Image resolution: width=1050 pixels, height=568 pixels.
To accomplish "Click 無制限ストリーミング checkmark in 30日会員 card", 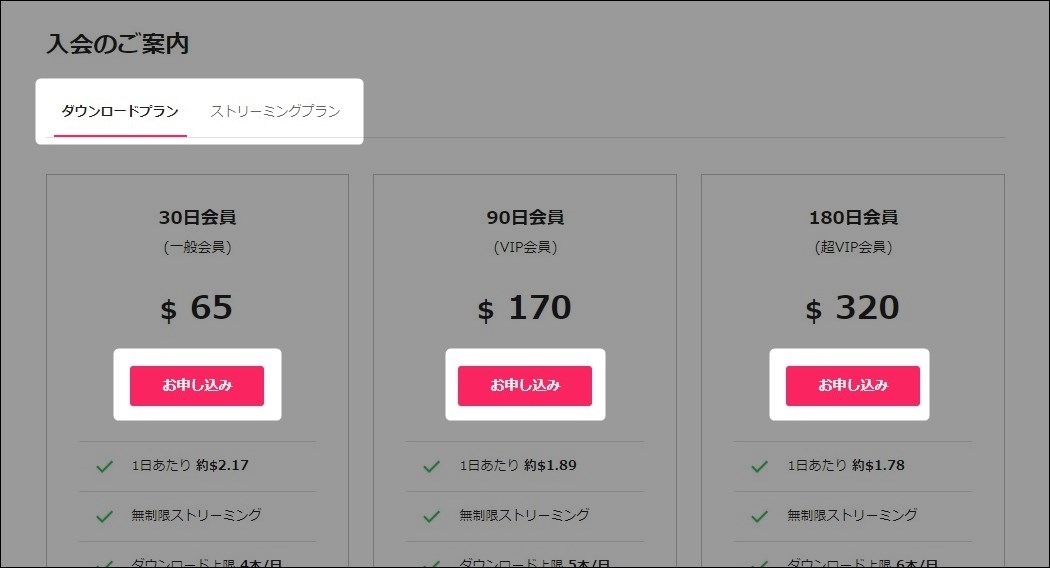I will (x=104, y=516).
